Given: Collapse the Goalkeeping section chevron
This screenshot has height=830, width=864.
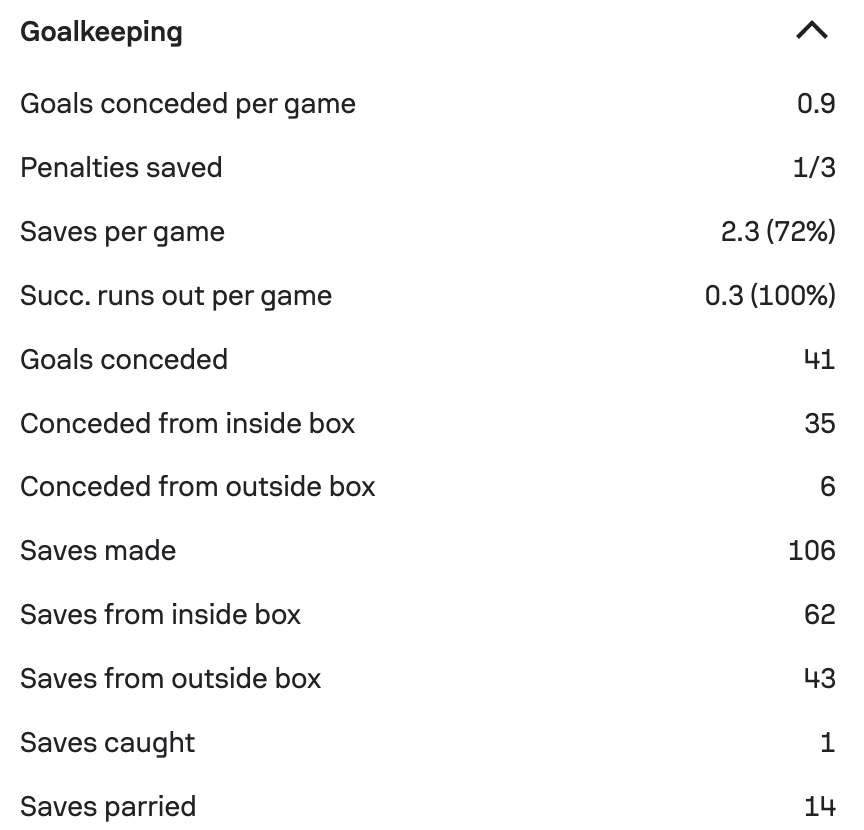Looking at the screenshot, I should click(812, 31).
